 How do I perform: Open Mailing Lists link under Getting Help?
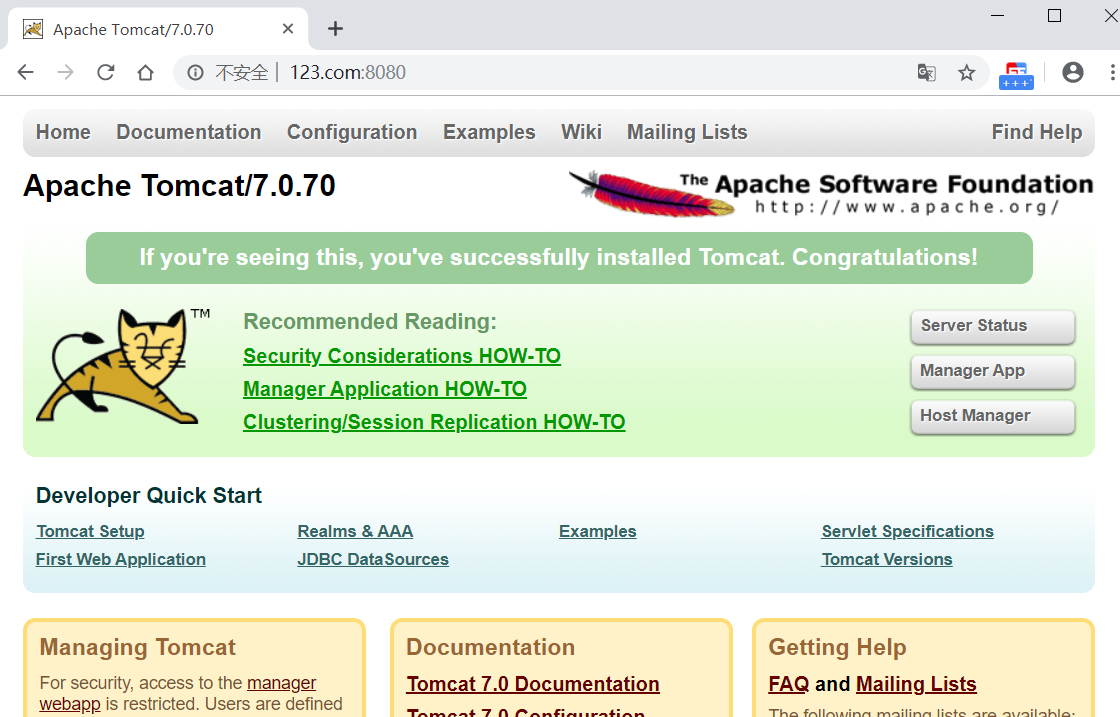[x=916, y=684]
